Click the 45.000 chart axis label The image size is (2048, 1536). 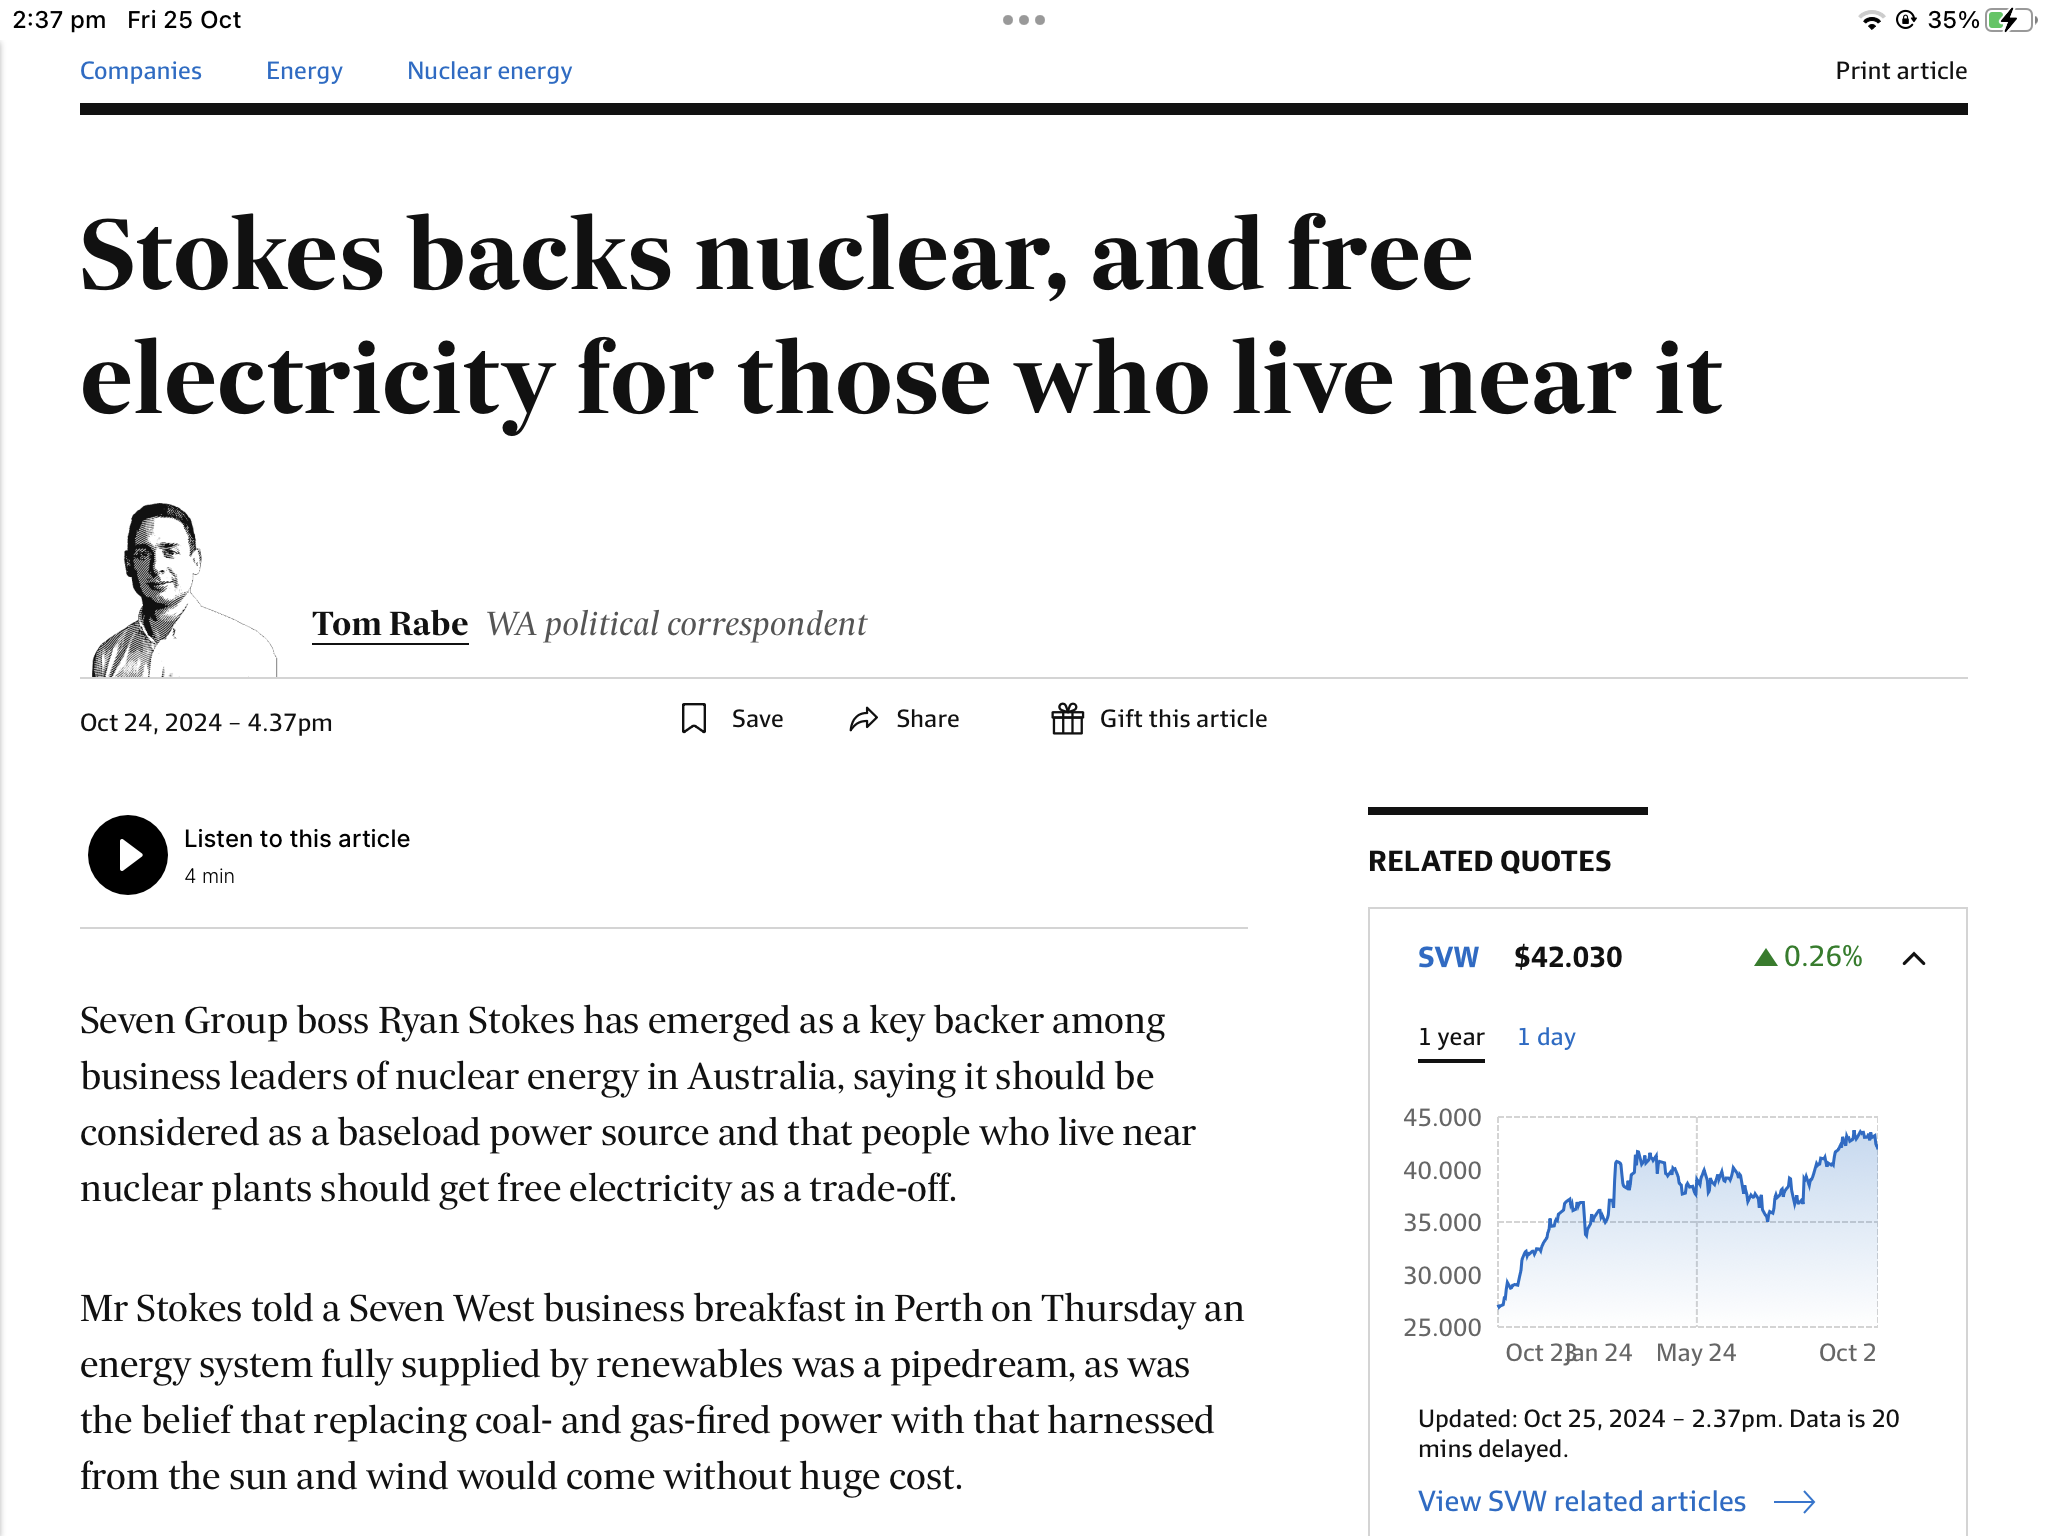tap(1441, 1117)
